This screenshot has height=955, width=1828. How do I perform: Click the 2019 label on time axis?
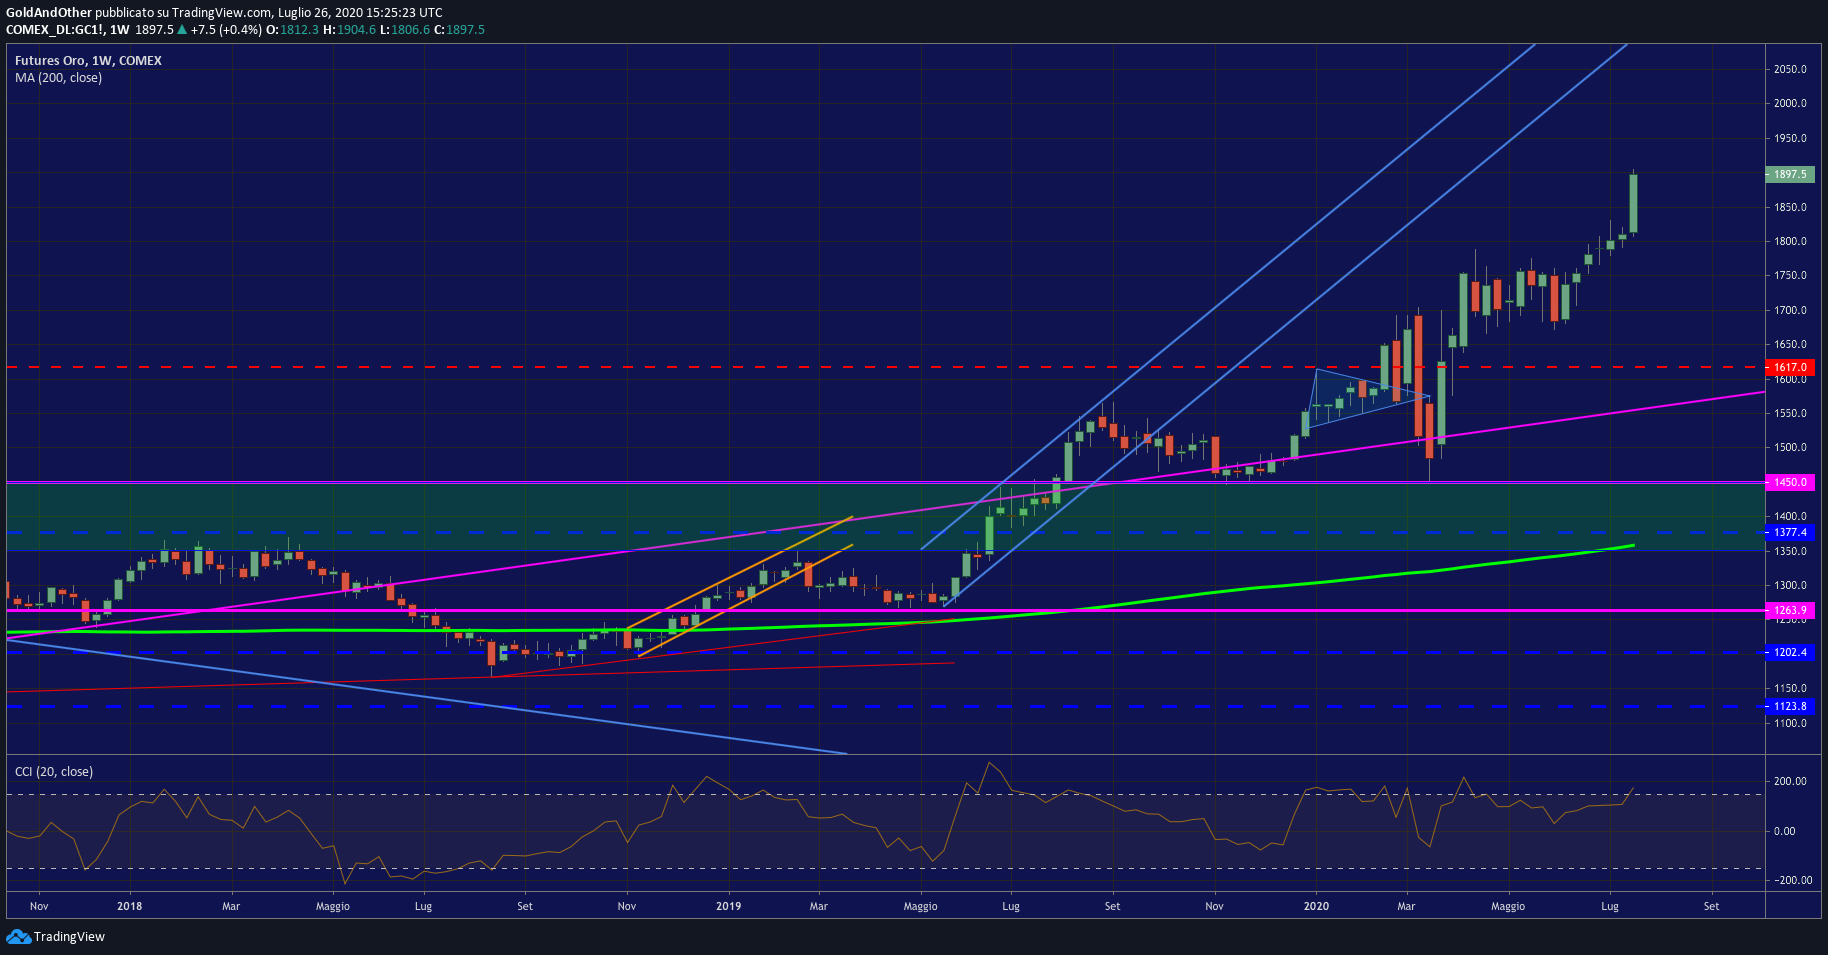click(729, 906)
